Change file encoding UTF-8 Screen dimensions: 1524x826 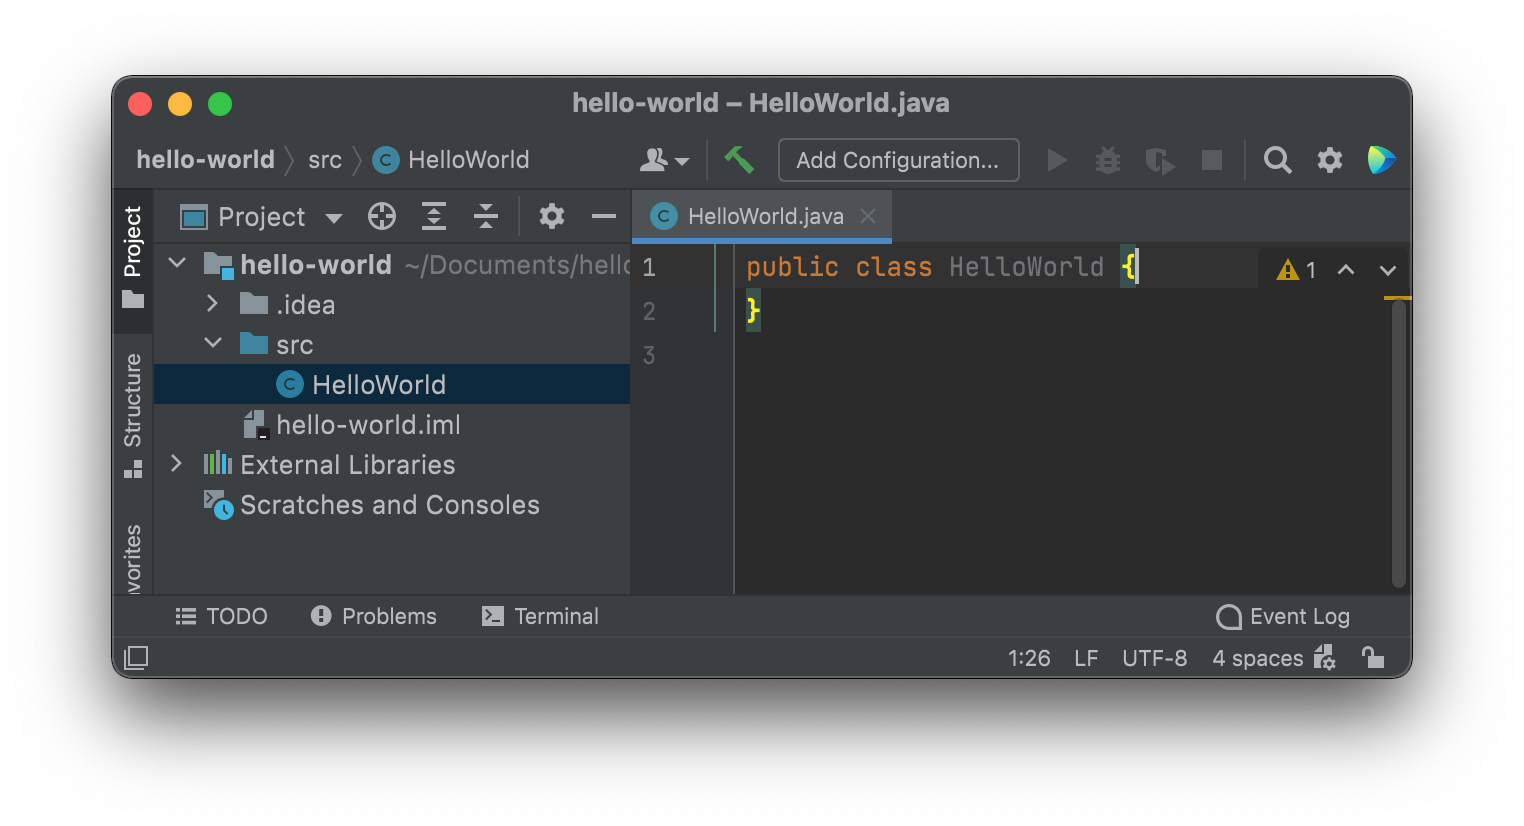coord(1155,658)
